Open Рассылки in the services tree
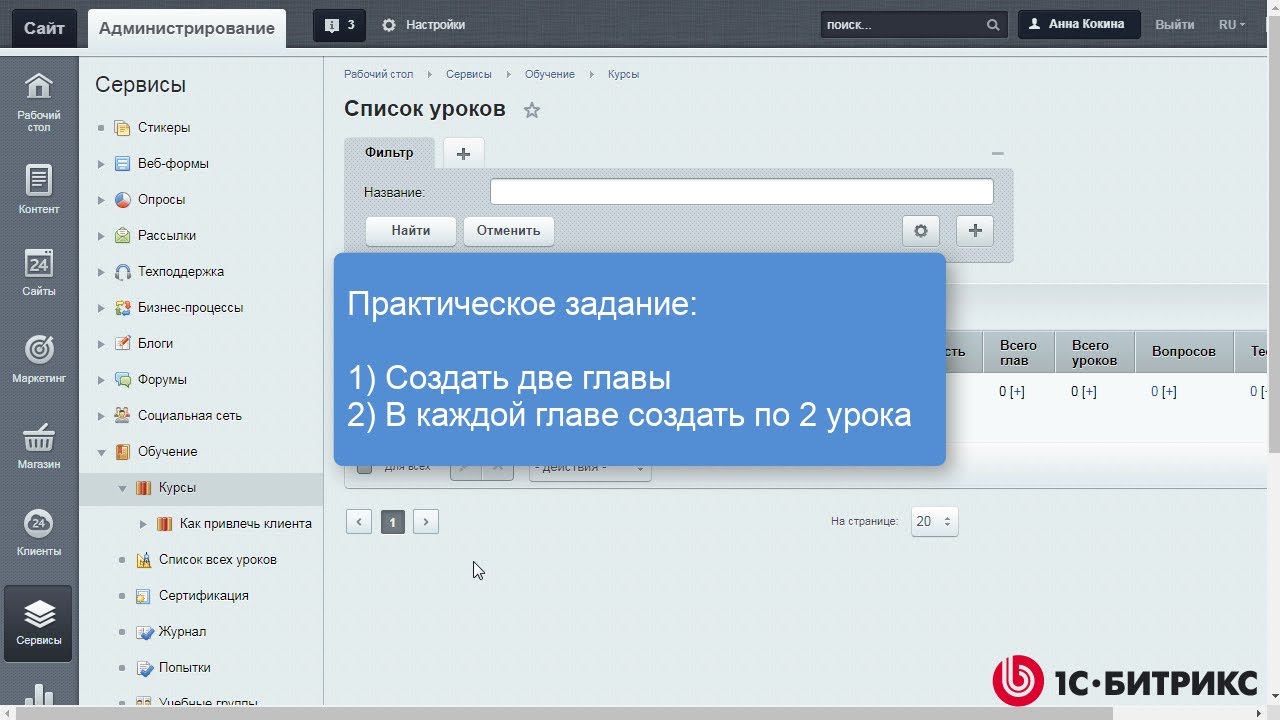Screen dimensions: 1280x720 point(167,235)
